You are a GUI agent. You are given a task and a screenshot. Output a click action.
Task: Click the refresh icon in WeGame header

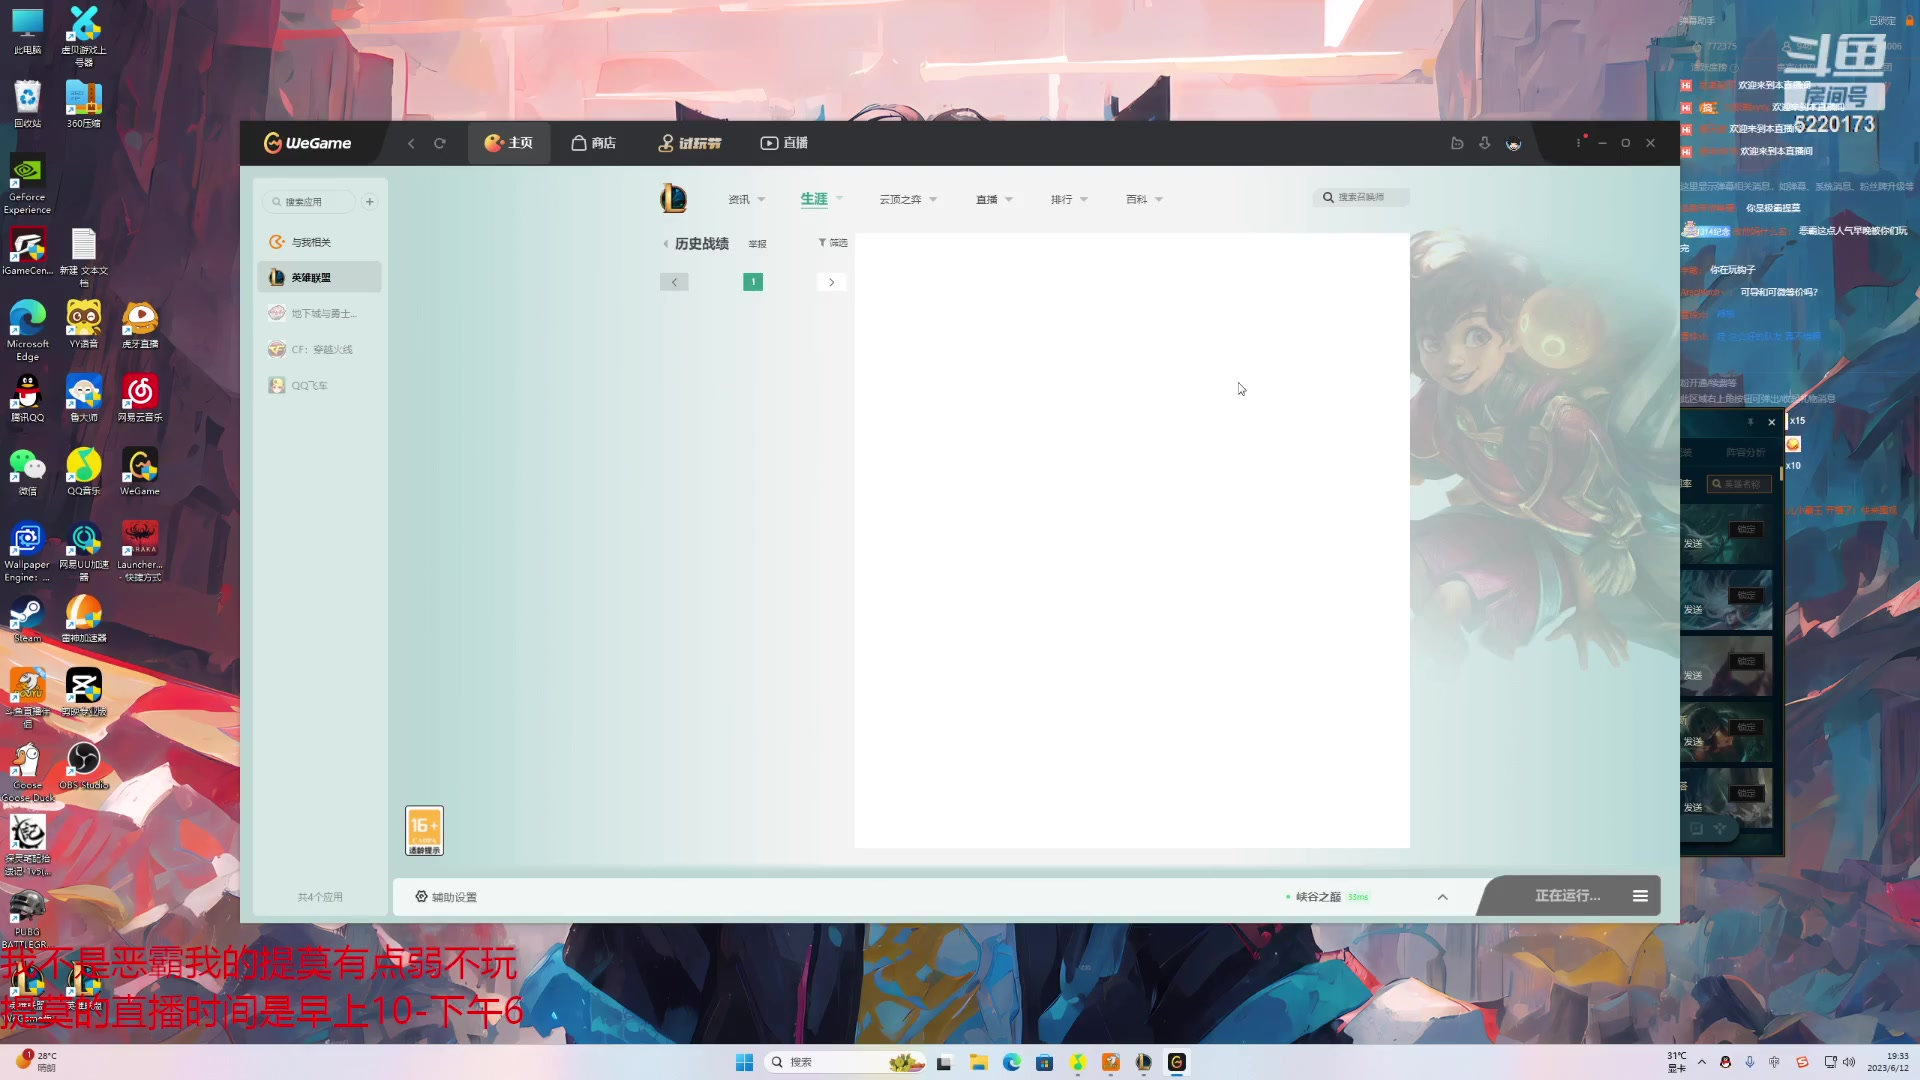click(439, 143)
